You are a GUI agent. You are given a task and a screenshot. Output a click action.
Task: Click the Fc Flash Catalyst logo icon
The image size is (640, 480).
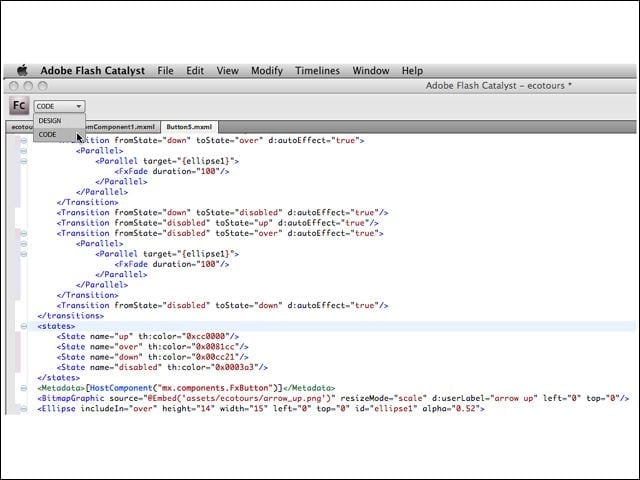click(19, 106)
